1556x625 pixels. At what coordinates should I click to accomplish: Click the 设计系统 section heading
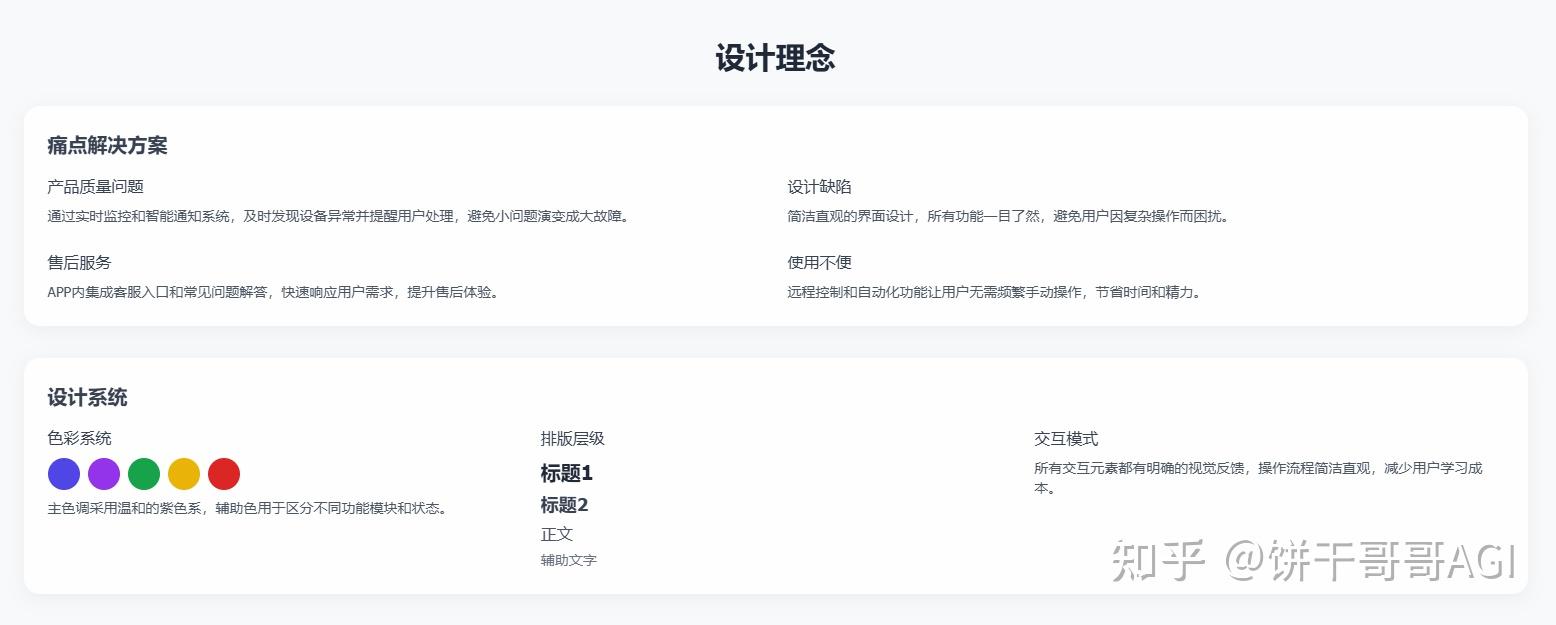[86, 398]
